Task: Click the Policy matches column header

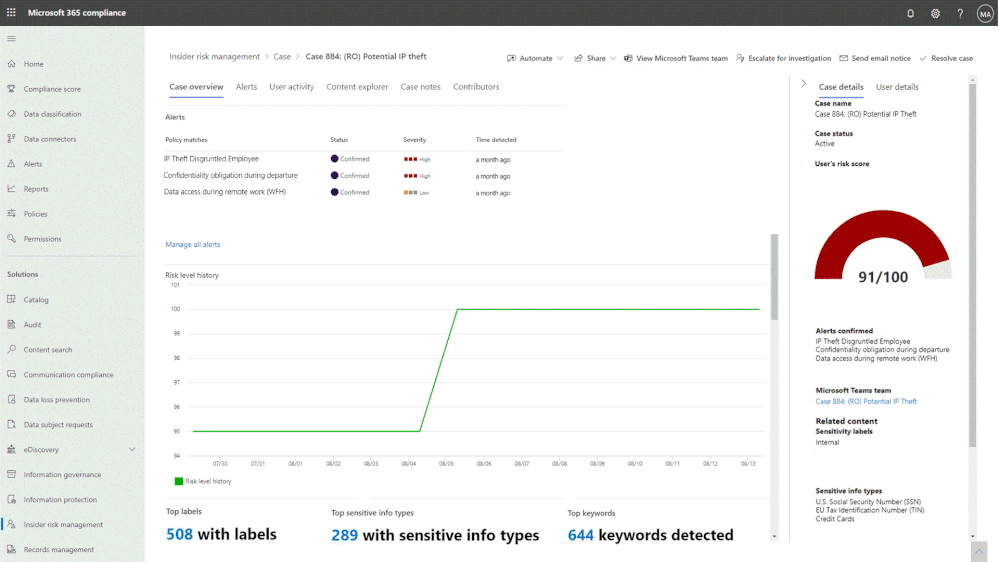Action: click(186, 140)
